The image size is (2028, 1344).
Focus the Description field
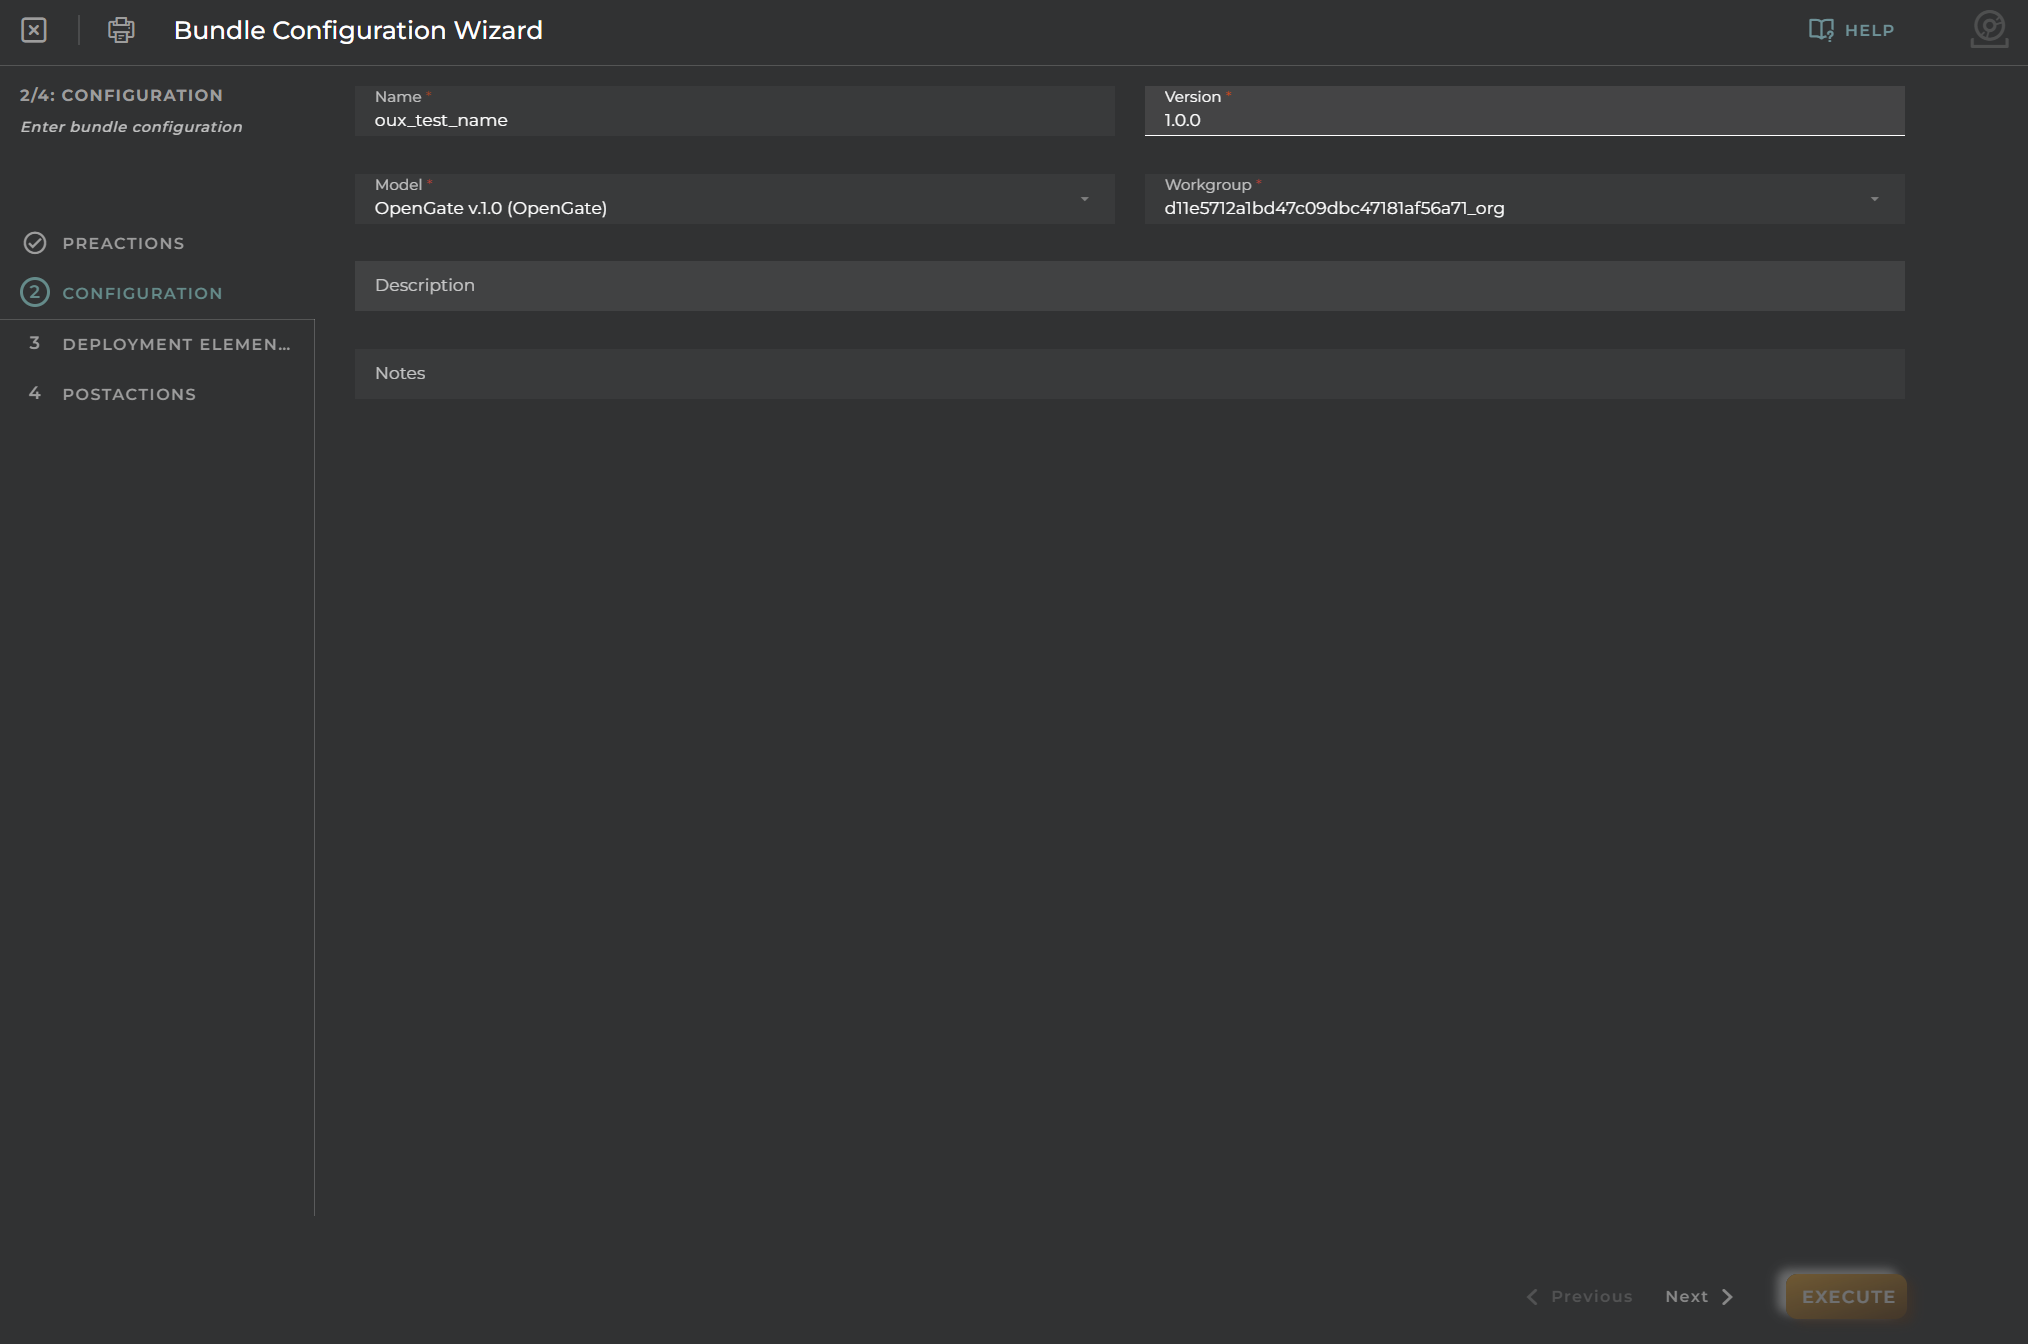1129,286
